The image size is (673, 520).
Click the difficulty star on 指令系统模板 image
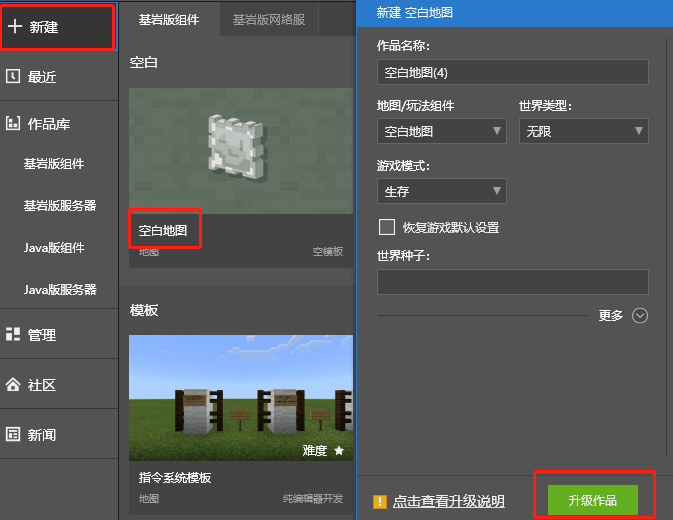pyautogui.click(x=339, y=450)
